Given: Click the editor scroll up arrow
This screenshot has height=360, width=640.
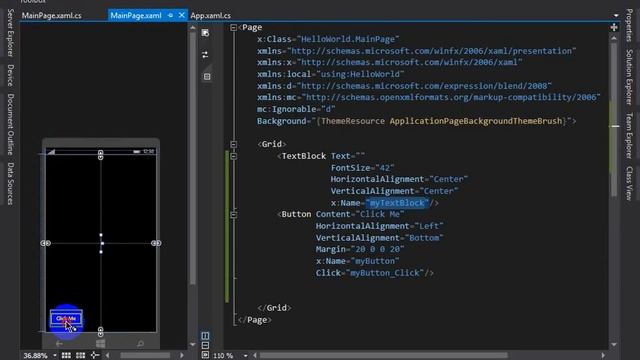Looking at the screenshot, I should [614, 38].
